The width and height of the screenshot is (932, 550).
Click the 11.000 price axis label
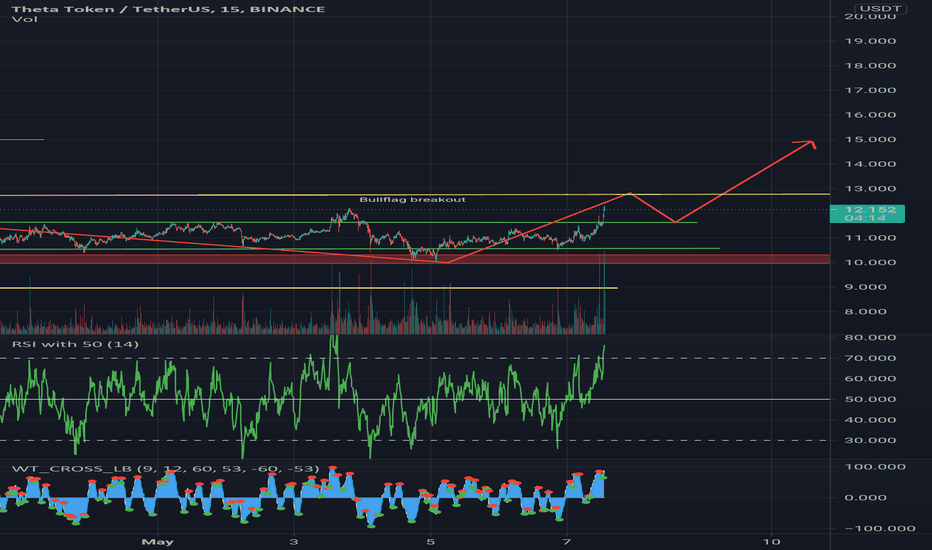(870, 238)
